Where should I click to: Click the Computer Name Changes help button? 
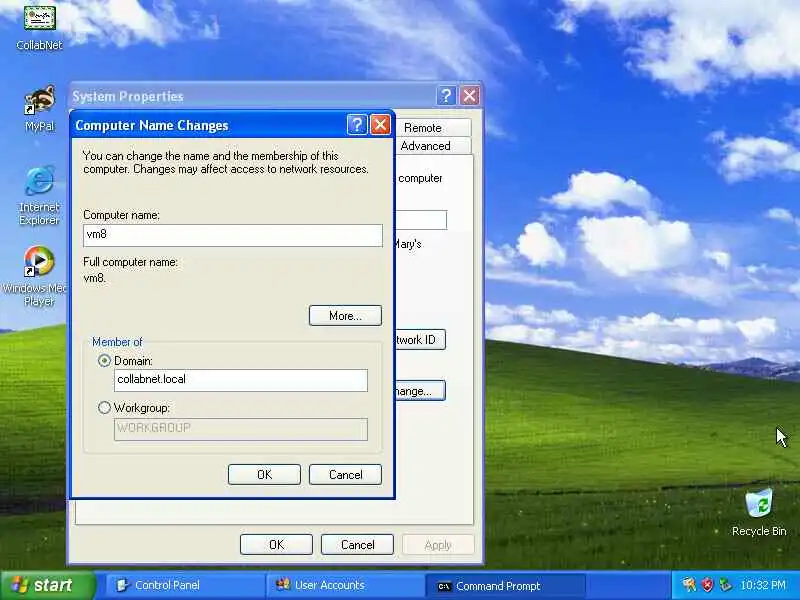pos(357,124)
